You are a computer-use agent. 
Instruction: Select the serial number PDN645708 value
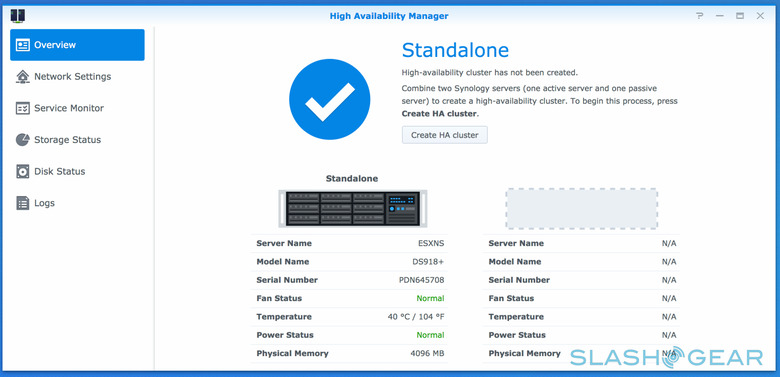pos(421,280)
